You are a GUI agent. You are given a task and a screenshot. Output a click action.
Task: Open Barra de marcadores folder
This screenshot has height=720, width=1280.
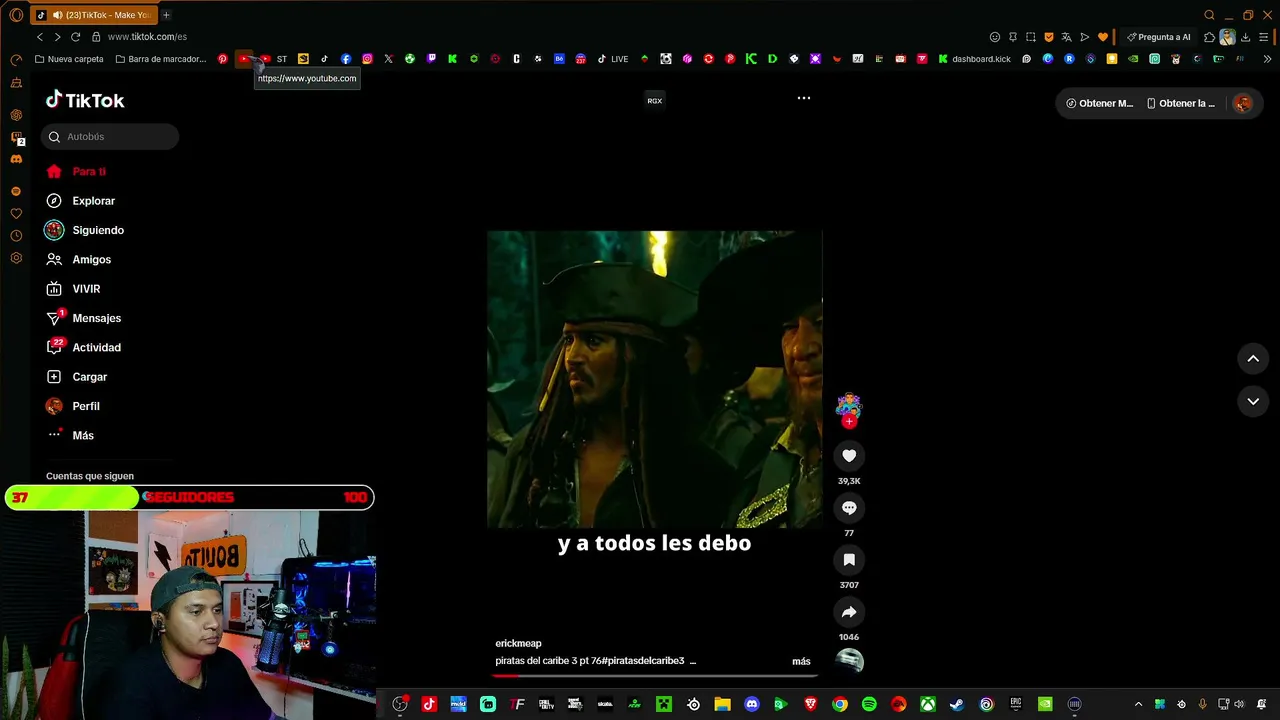point(161,59)
